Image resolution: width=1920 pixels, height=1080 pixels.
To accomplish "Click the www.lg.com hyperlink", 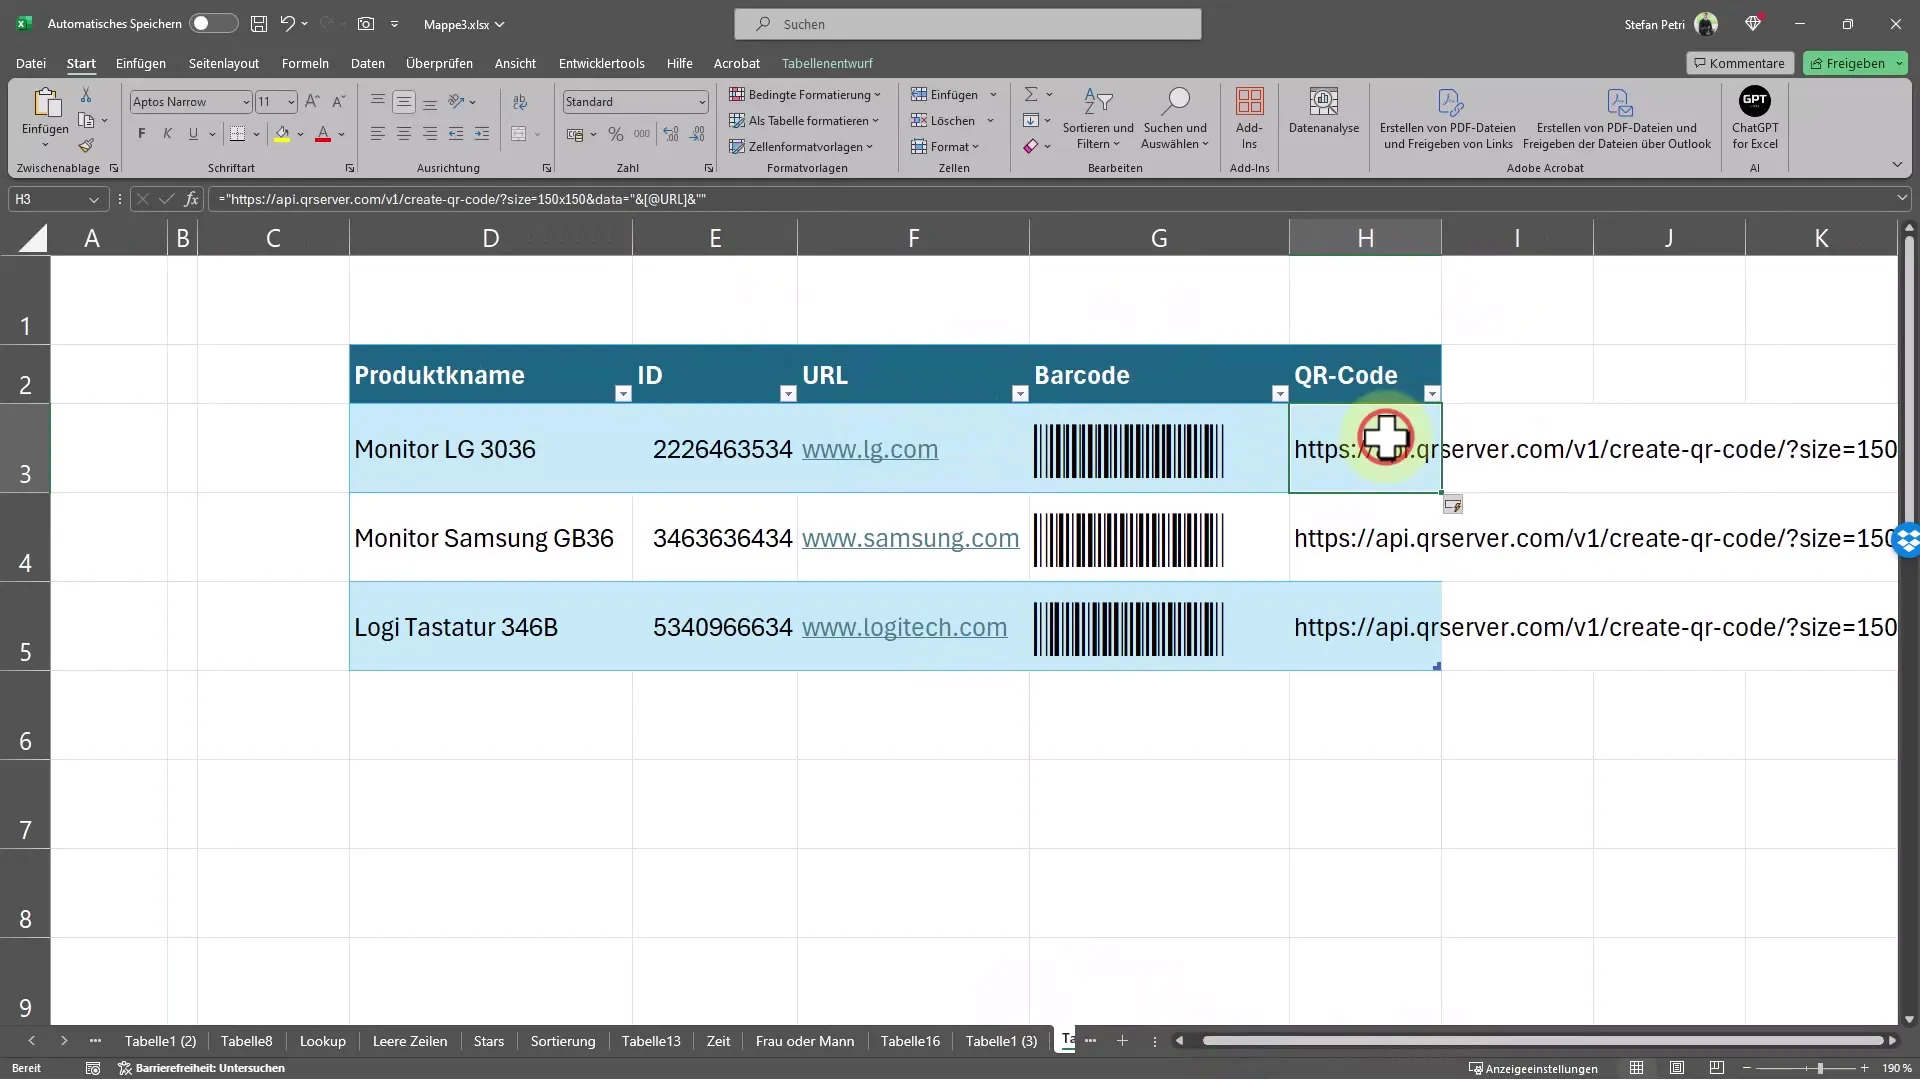I will [870, 448].
